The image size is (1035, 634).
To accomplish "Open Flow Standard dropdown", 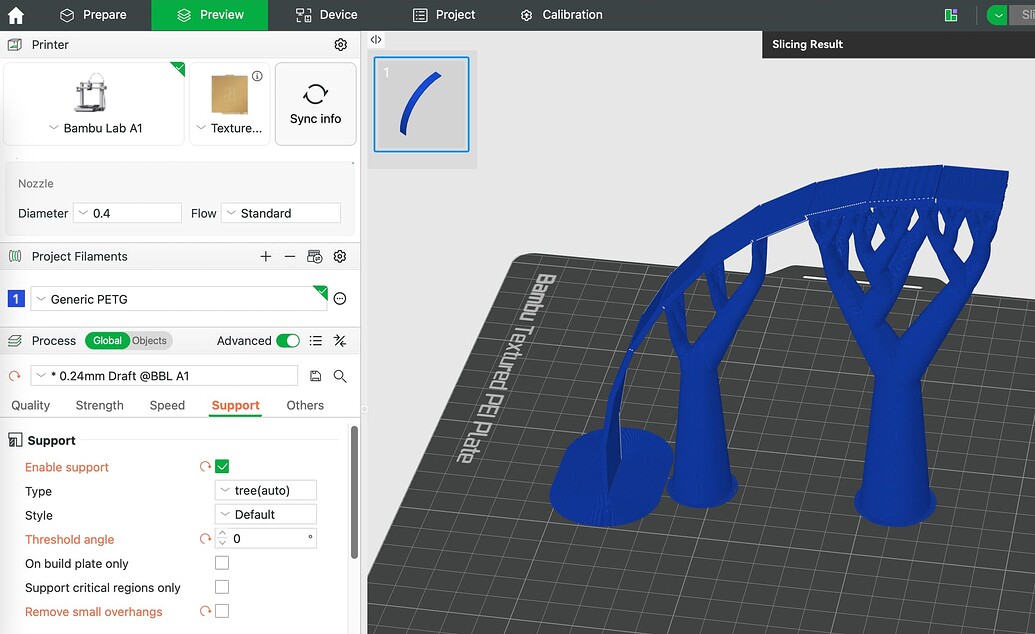I will [x=281, y=213].
